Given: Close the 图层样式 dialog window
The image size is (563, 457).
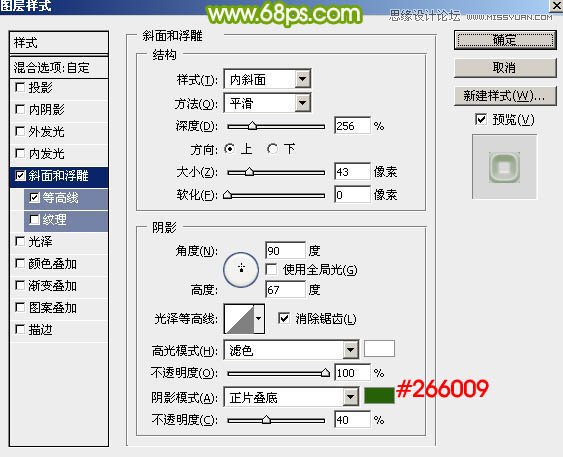Looking at the screenshot, I should pos(557,5).
